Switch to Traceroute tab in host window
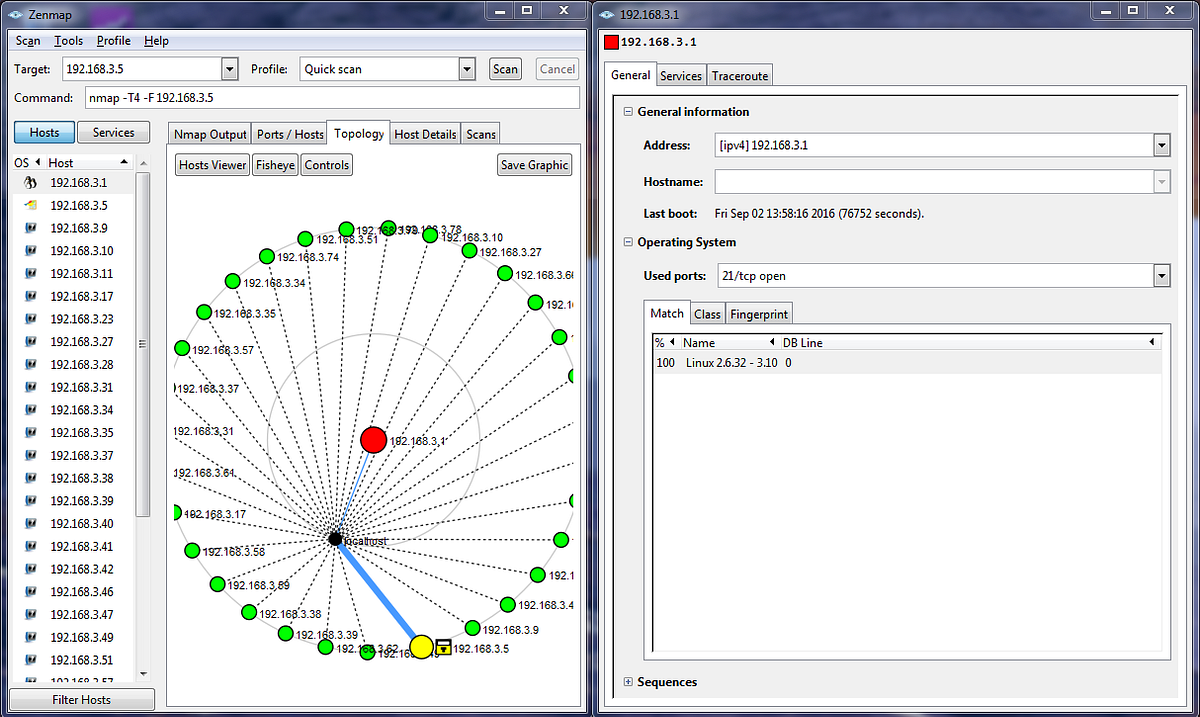 pos(740,76)
